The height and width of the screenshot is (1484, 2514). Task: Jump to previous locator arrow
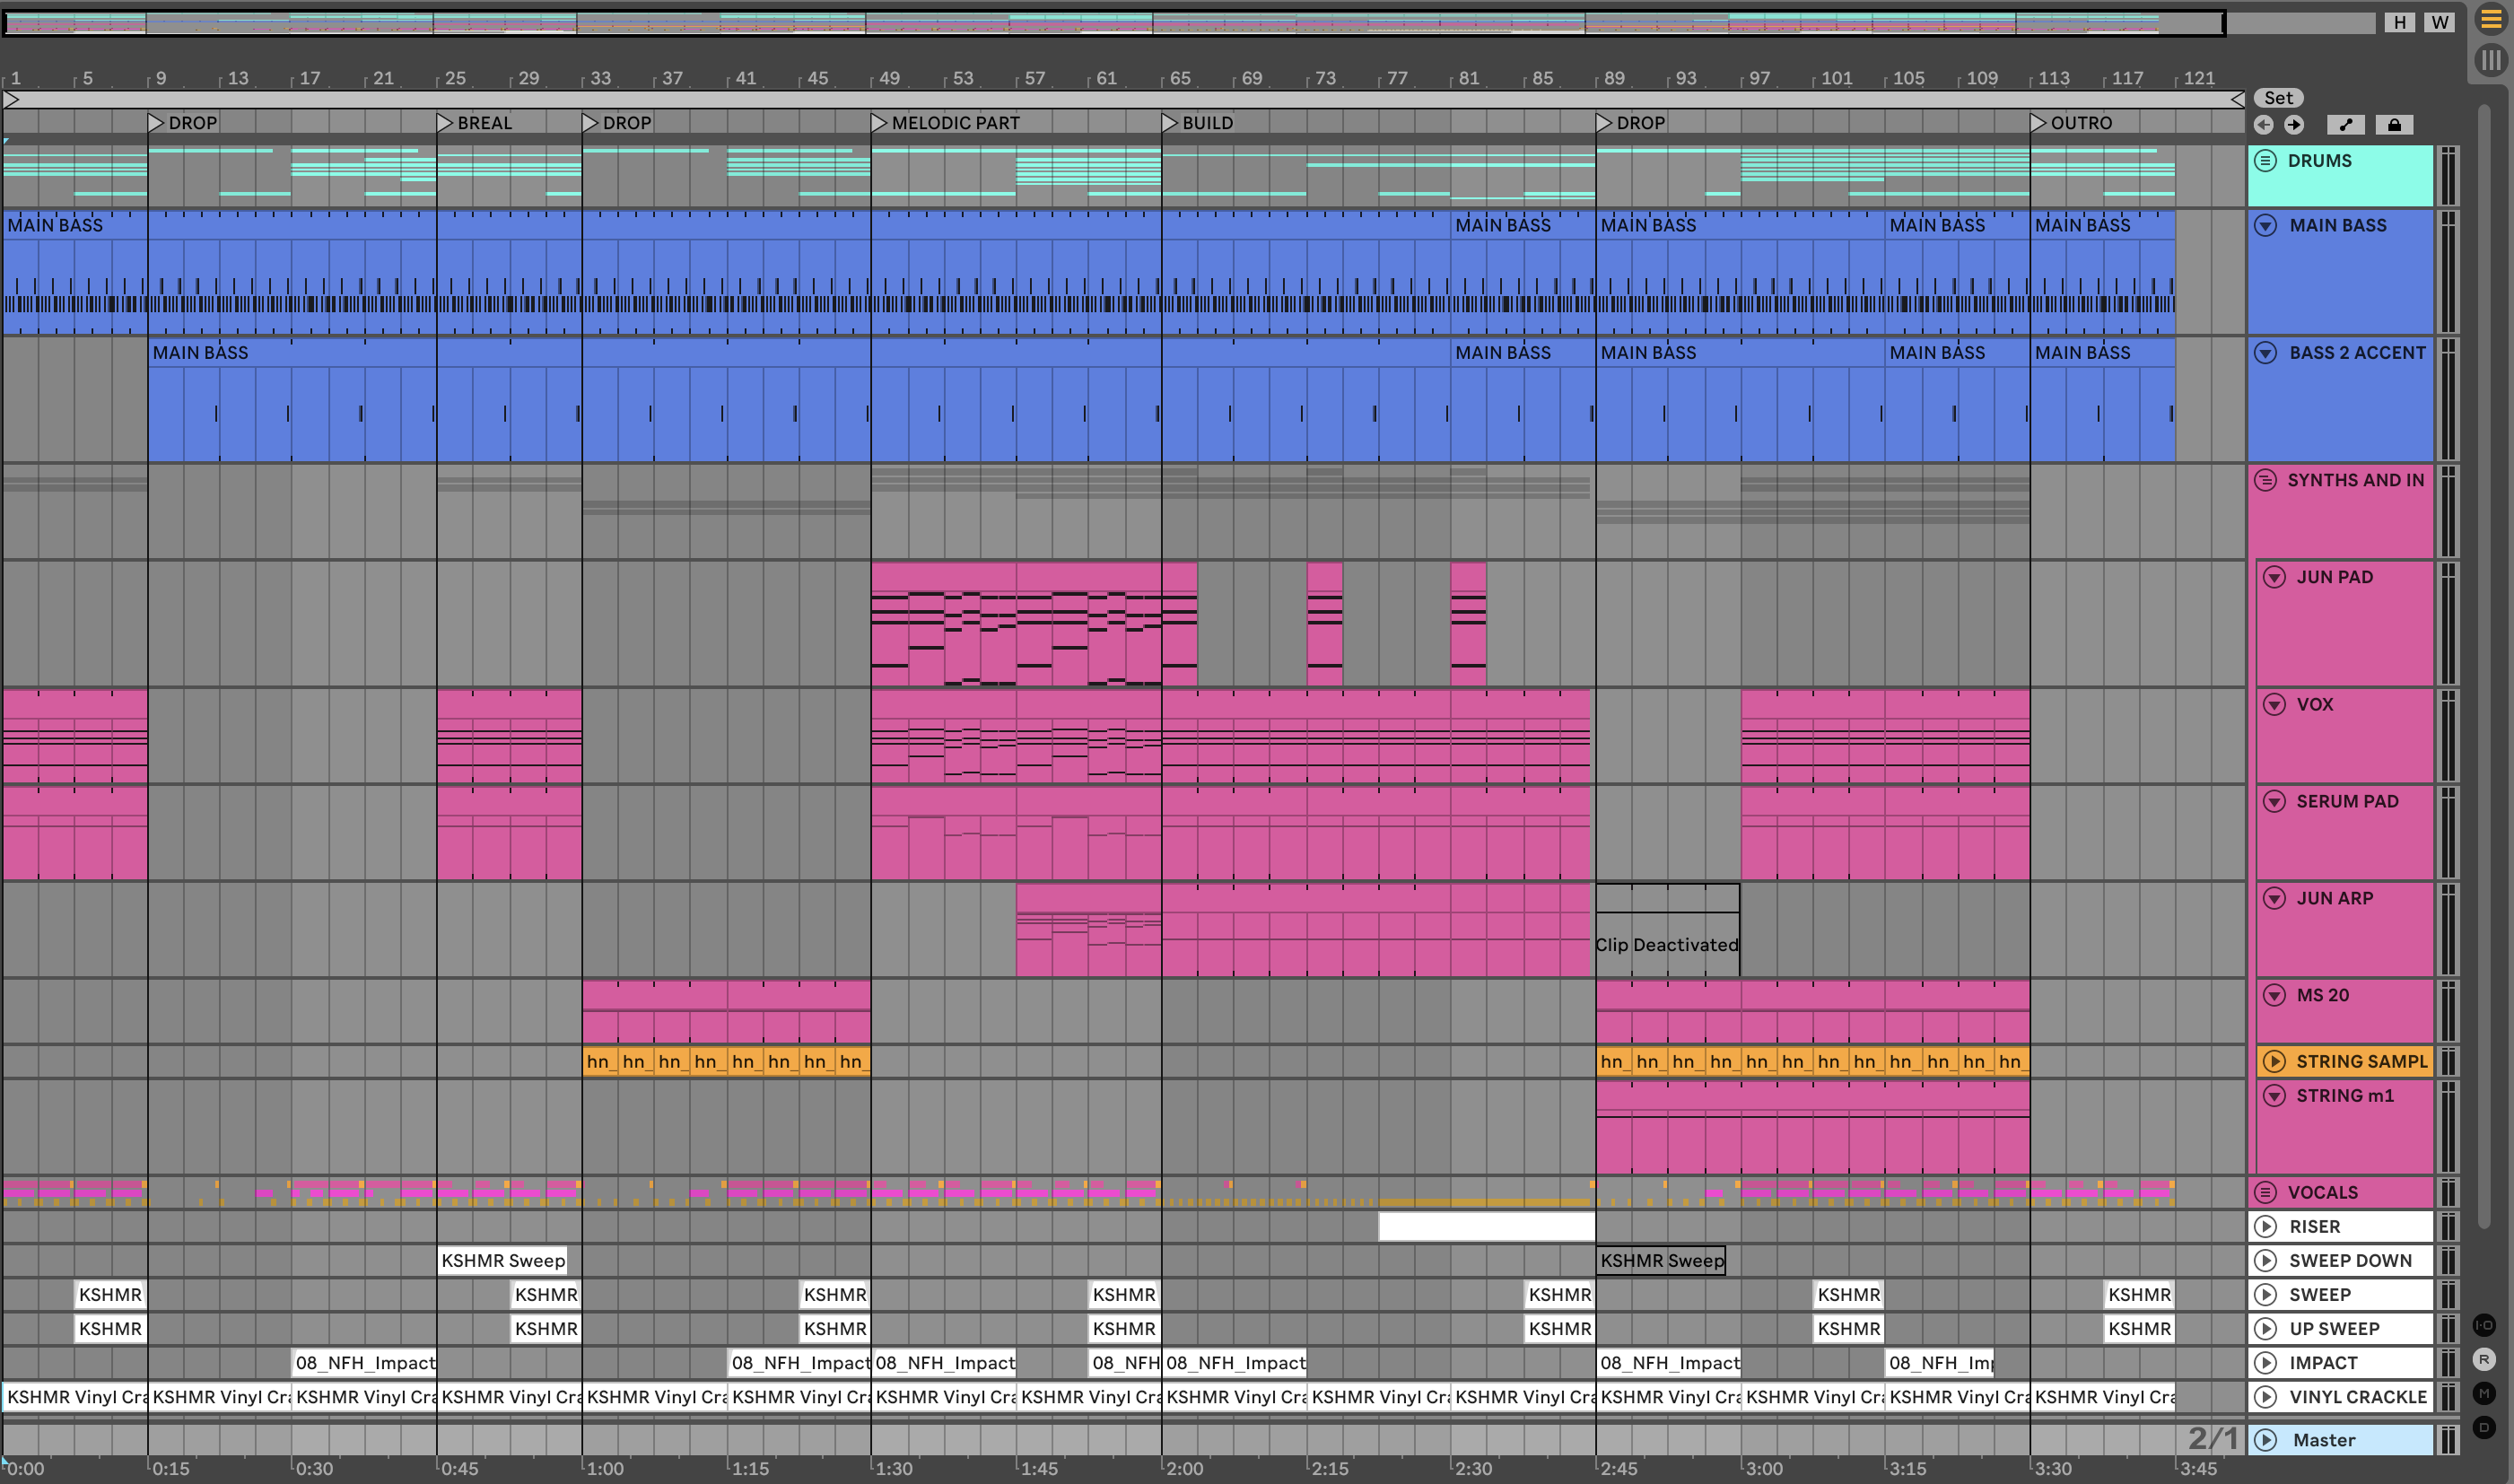pos(2264,125)
